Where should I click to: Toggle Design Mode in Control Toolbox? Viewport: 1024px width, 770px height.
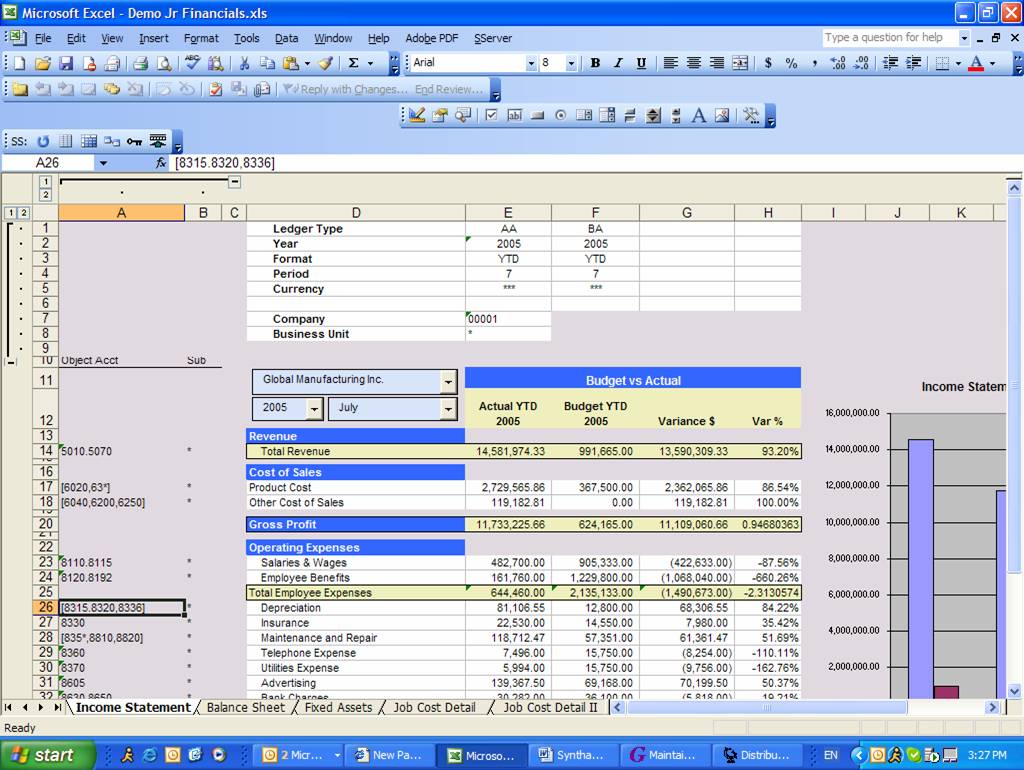click(x=417, y=116)
